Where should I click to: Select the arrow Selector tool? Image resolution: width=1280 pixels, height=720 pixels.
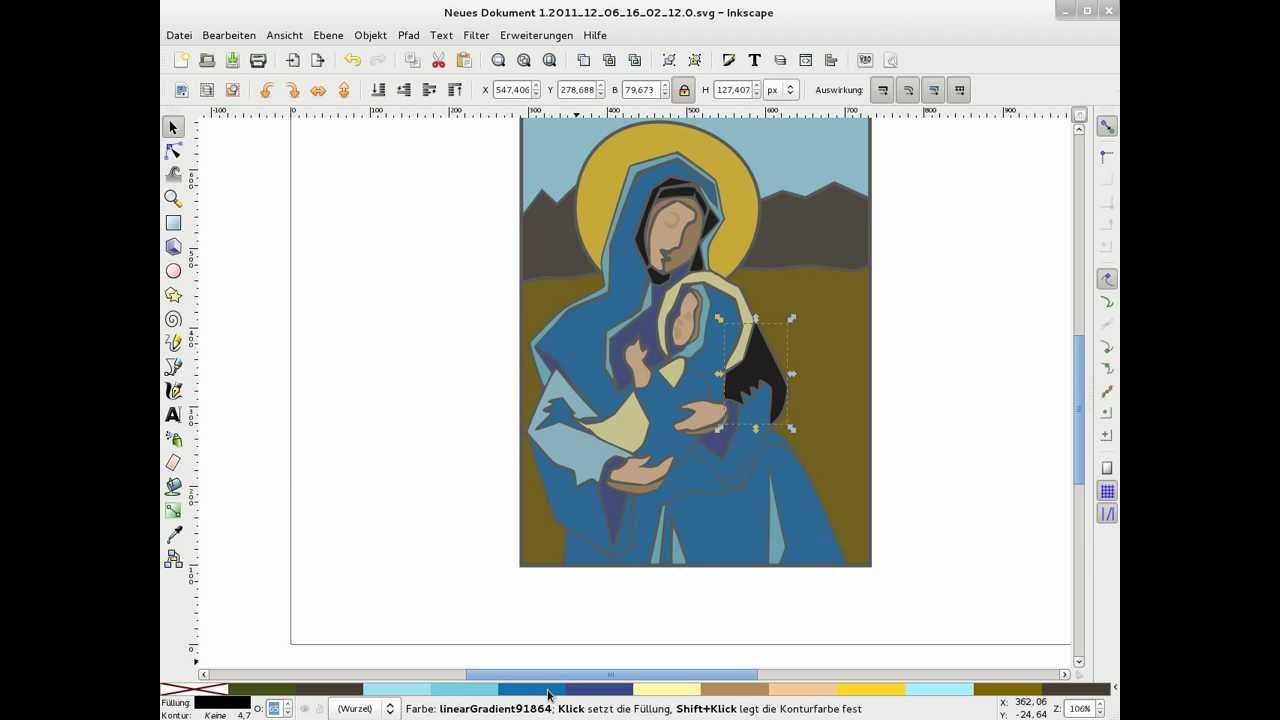point(173,127)
